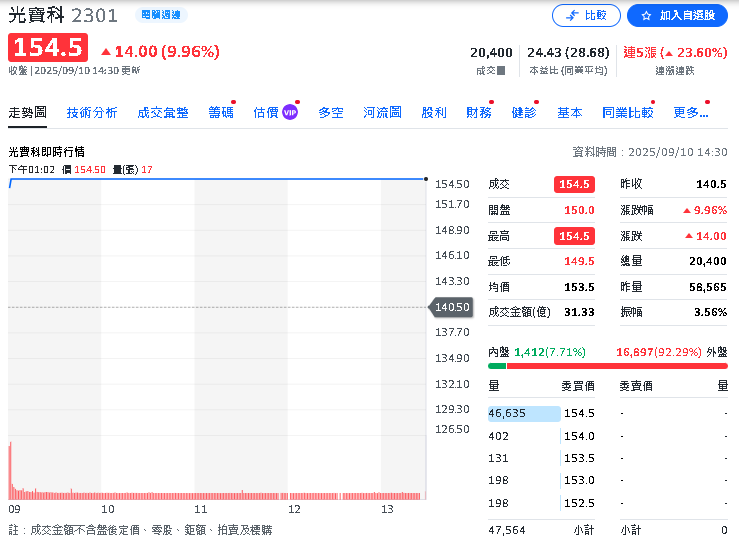Click the 連5漲 streak indicator

click(x=675, y=53)
